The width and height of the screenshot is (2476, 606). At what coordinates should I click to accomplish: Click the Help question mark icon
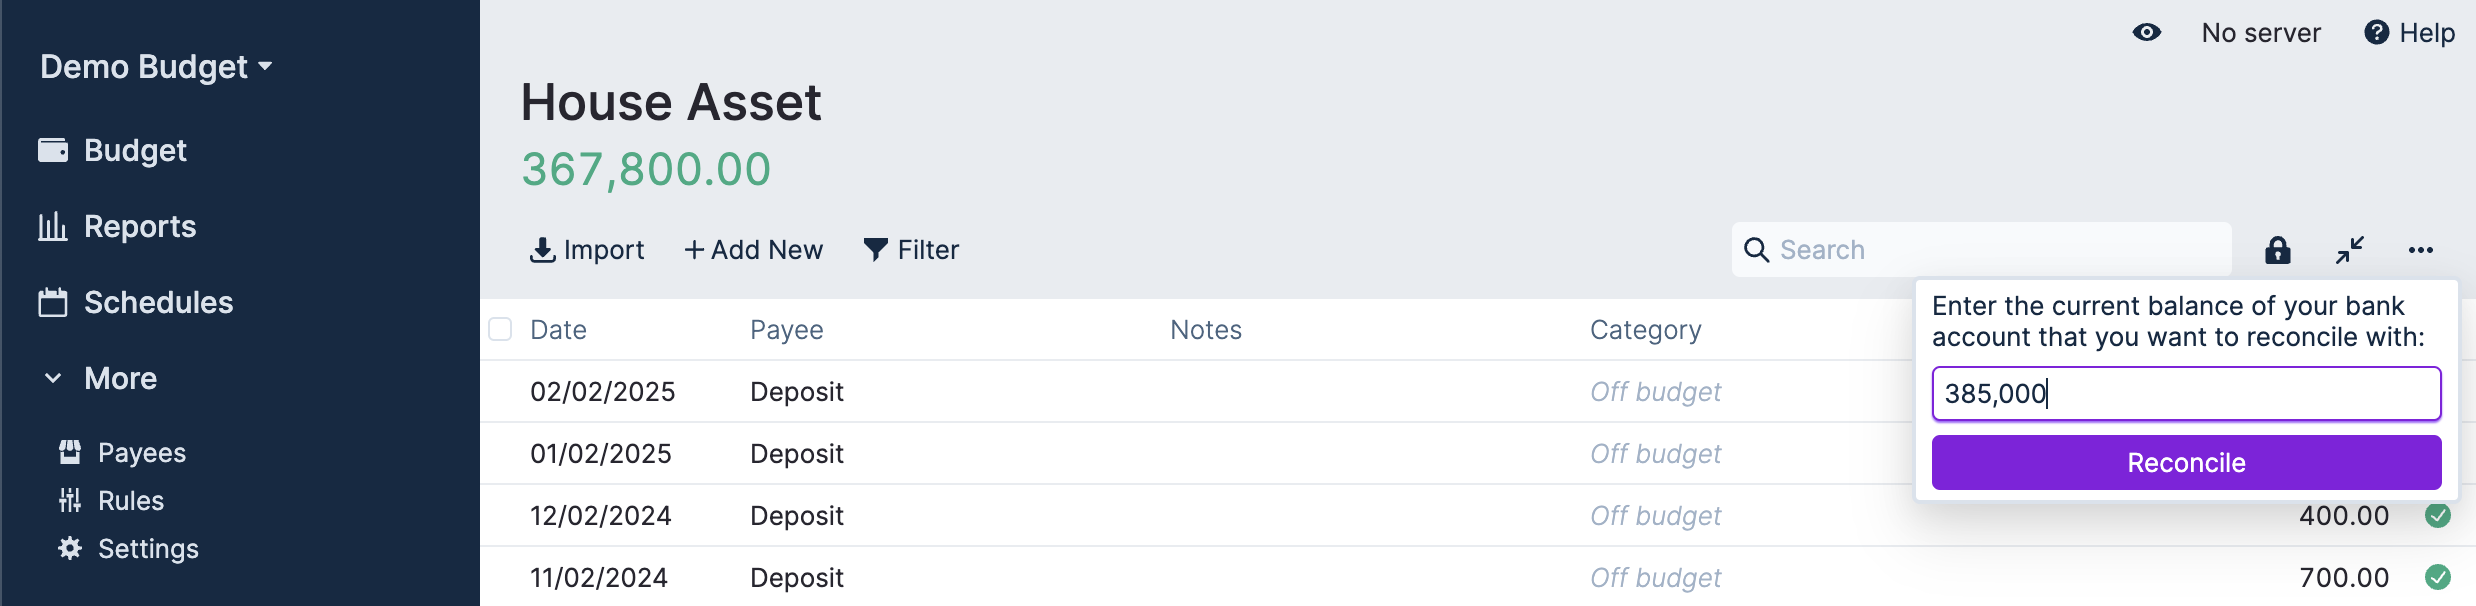tap(2377, 33)
